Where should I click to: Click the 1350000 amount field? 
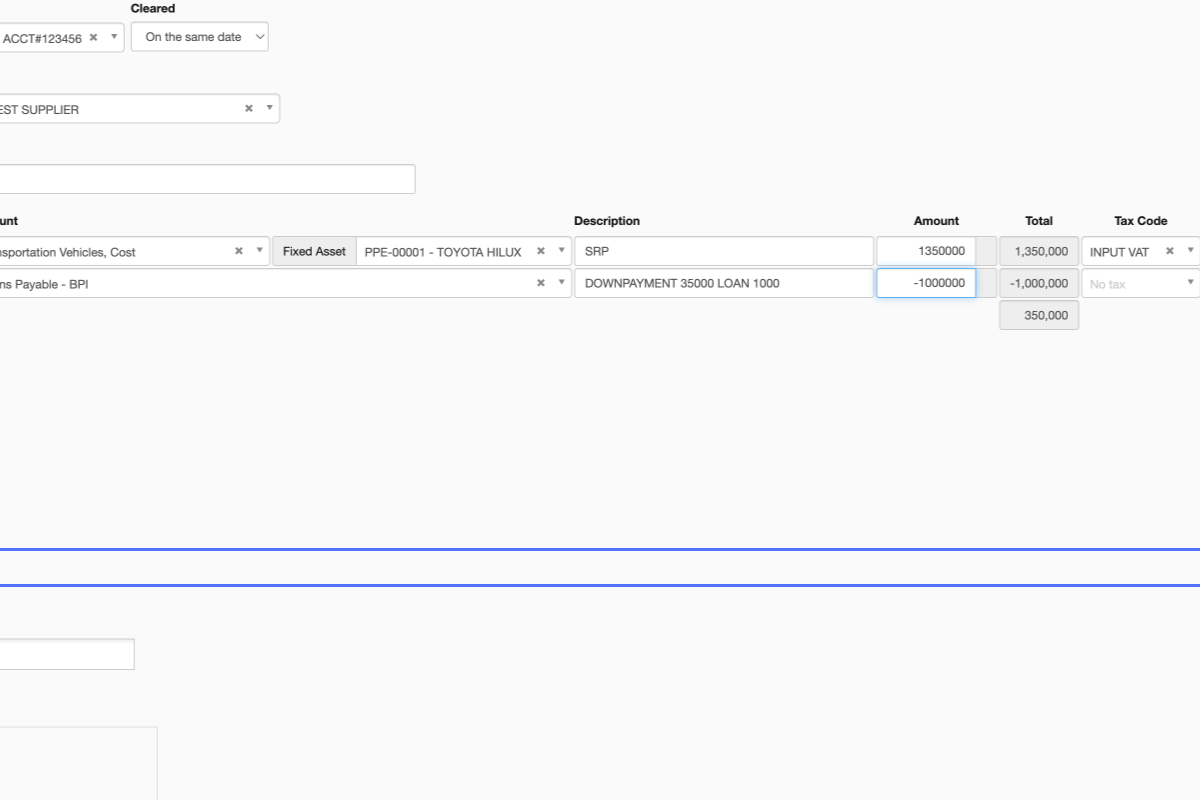pyautogui.click(x=926, y=252)
